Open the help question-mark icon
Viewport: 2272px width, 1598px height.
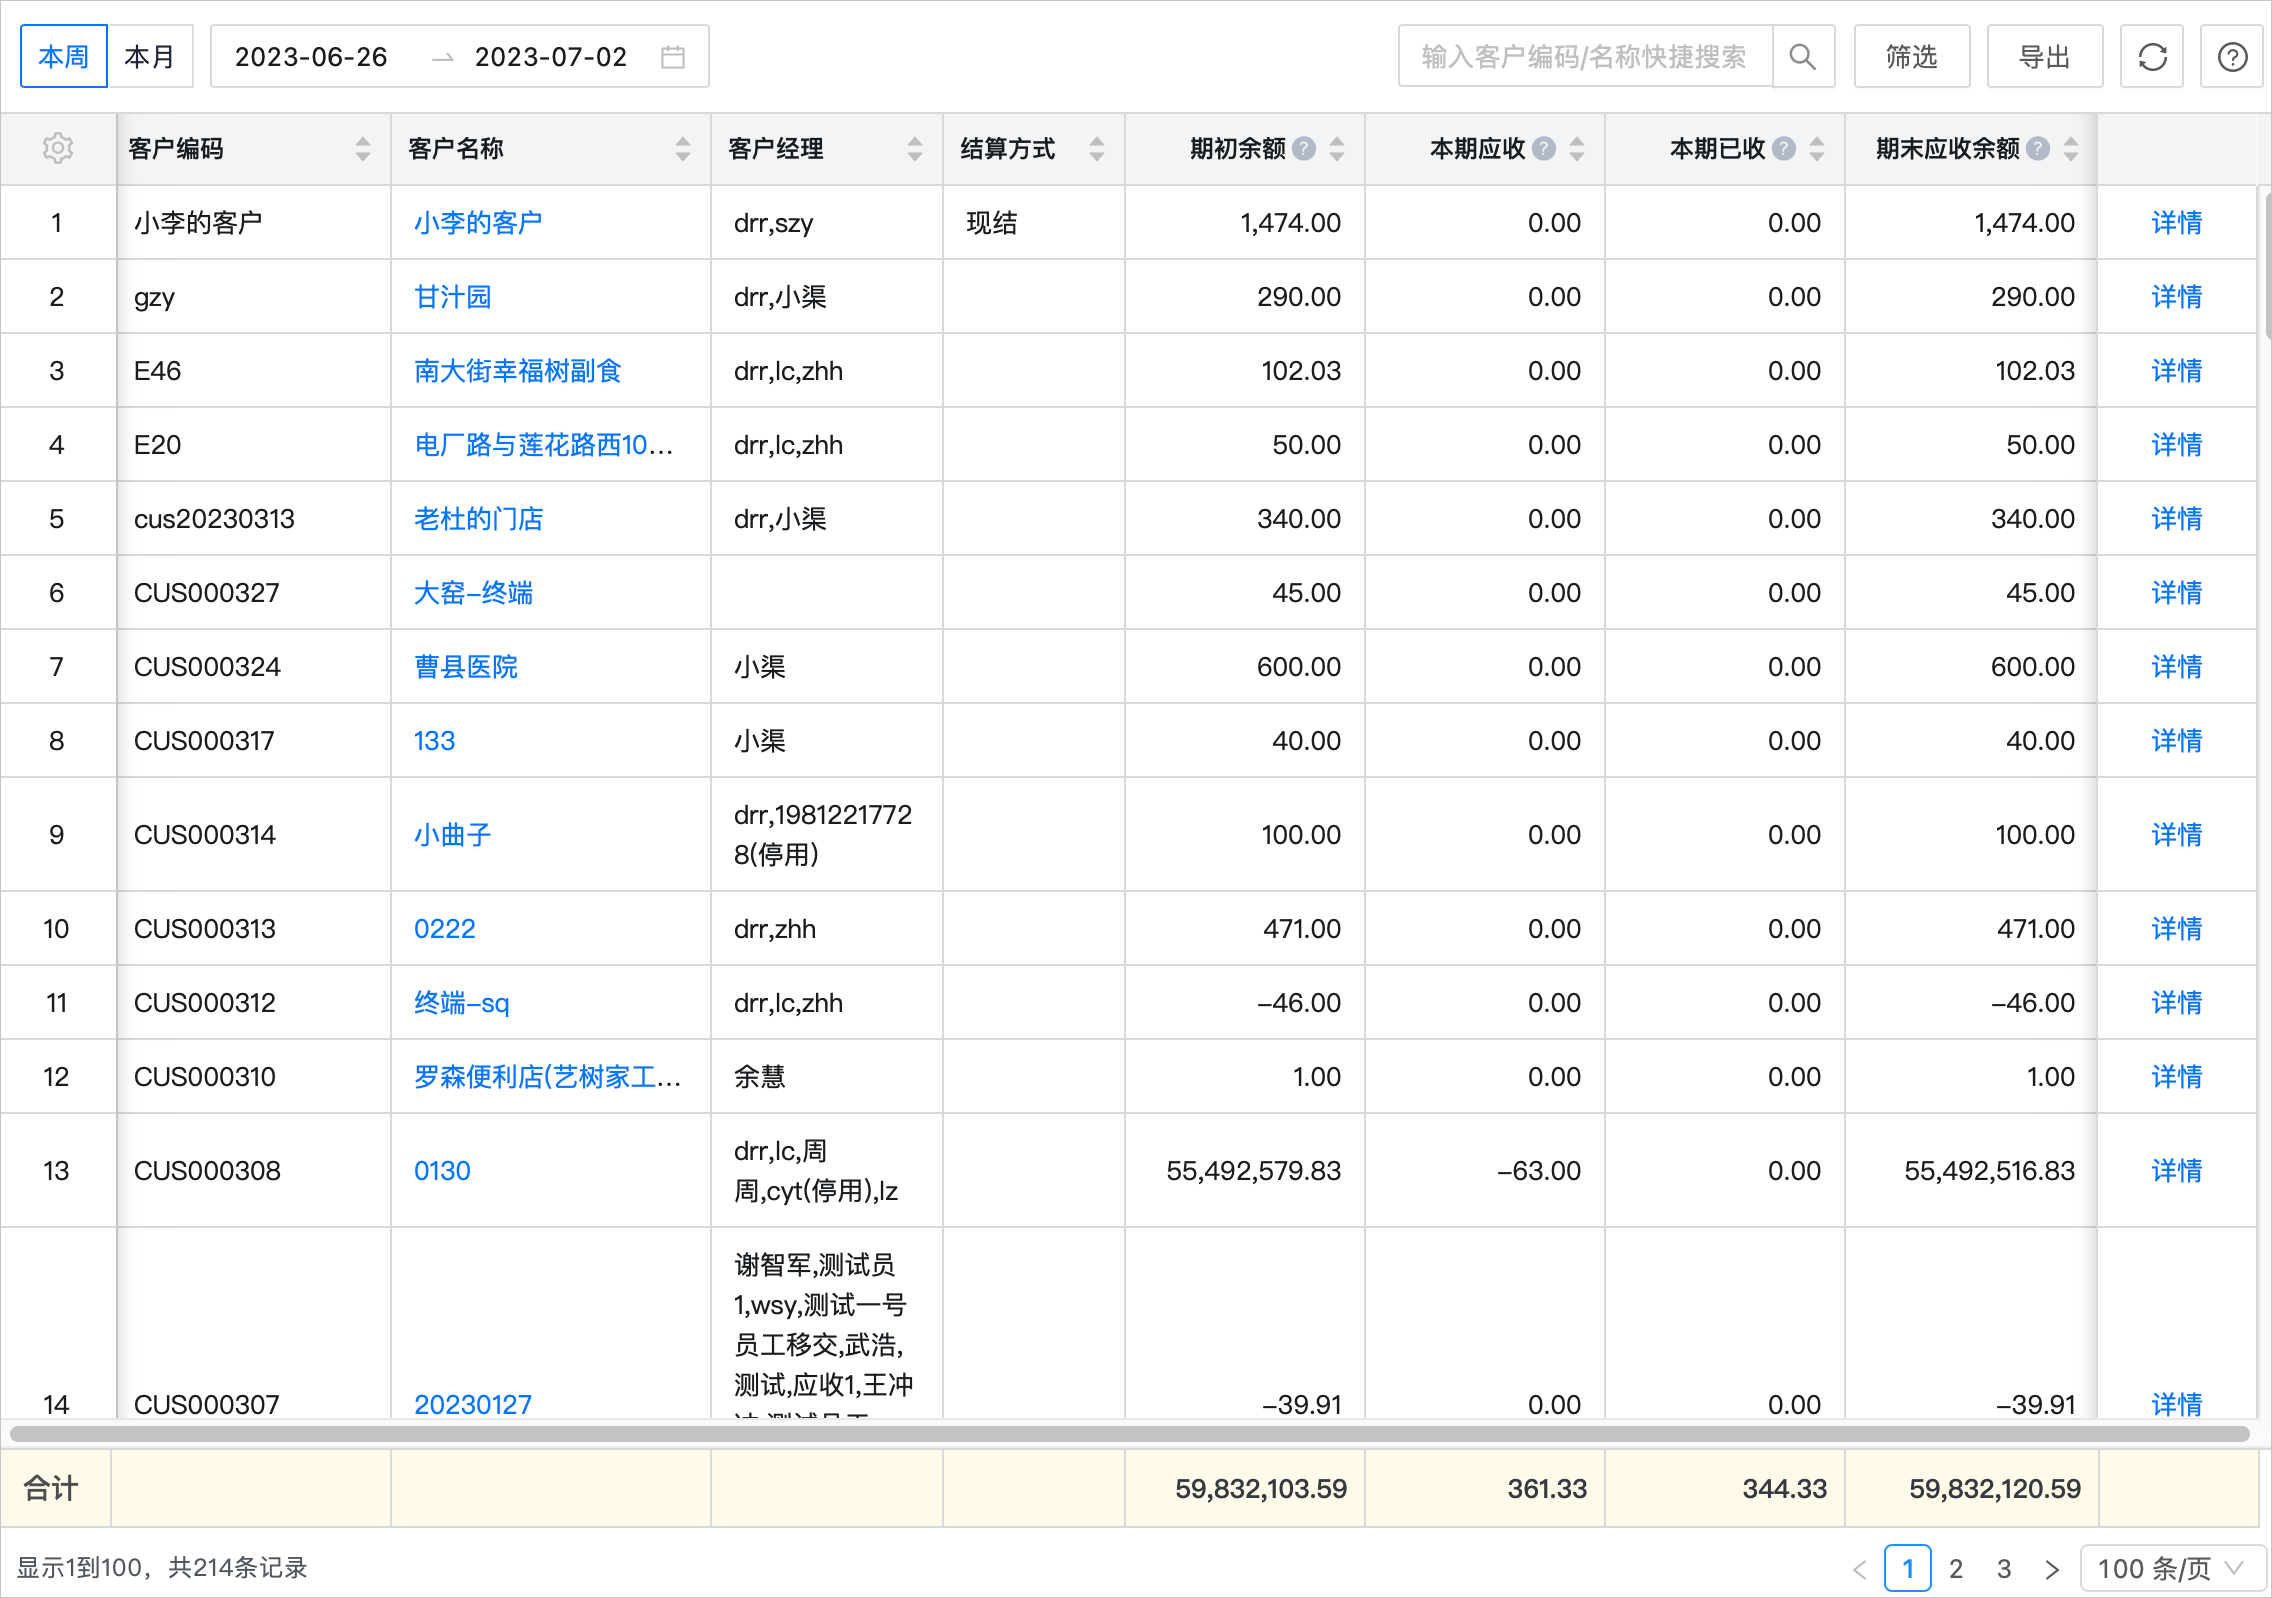[2232, 57]
